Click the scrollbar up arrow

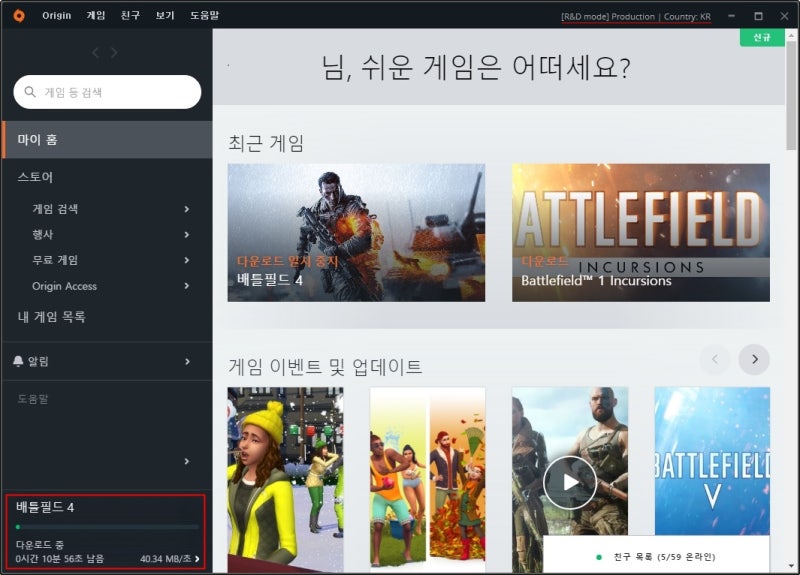[791, 35]
